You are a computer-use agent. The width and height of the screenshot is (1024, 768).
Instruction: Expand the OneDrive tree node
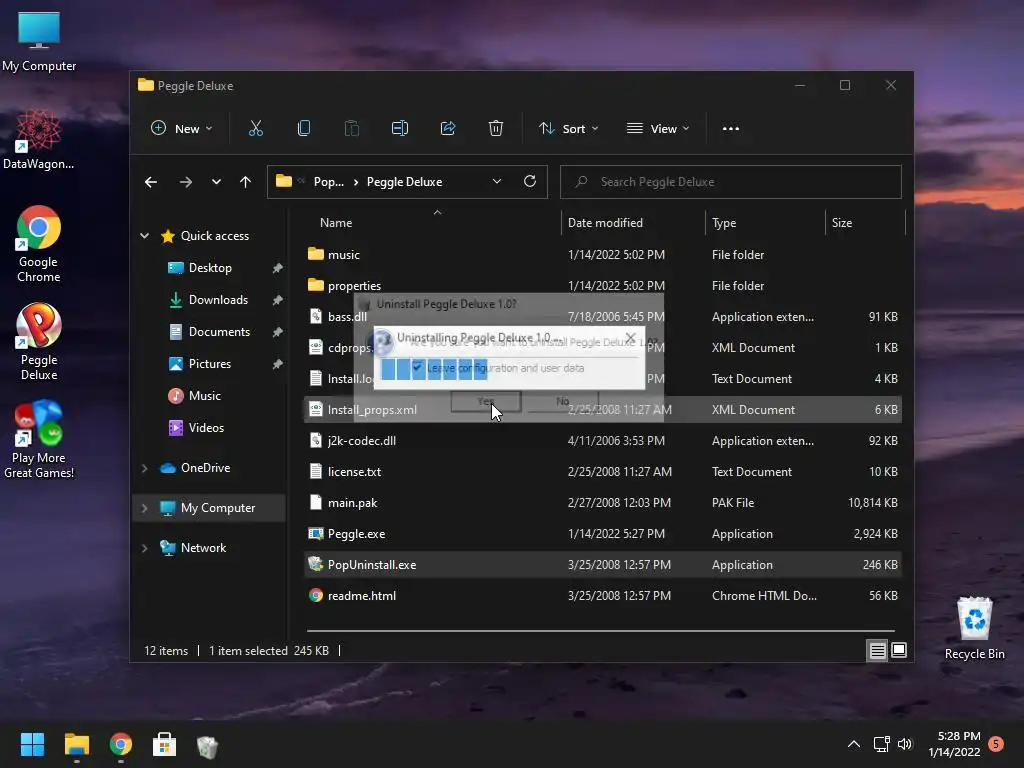pyautogui.click(x=144, y=468)
